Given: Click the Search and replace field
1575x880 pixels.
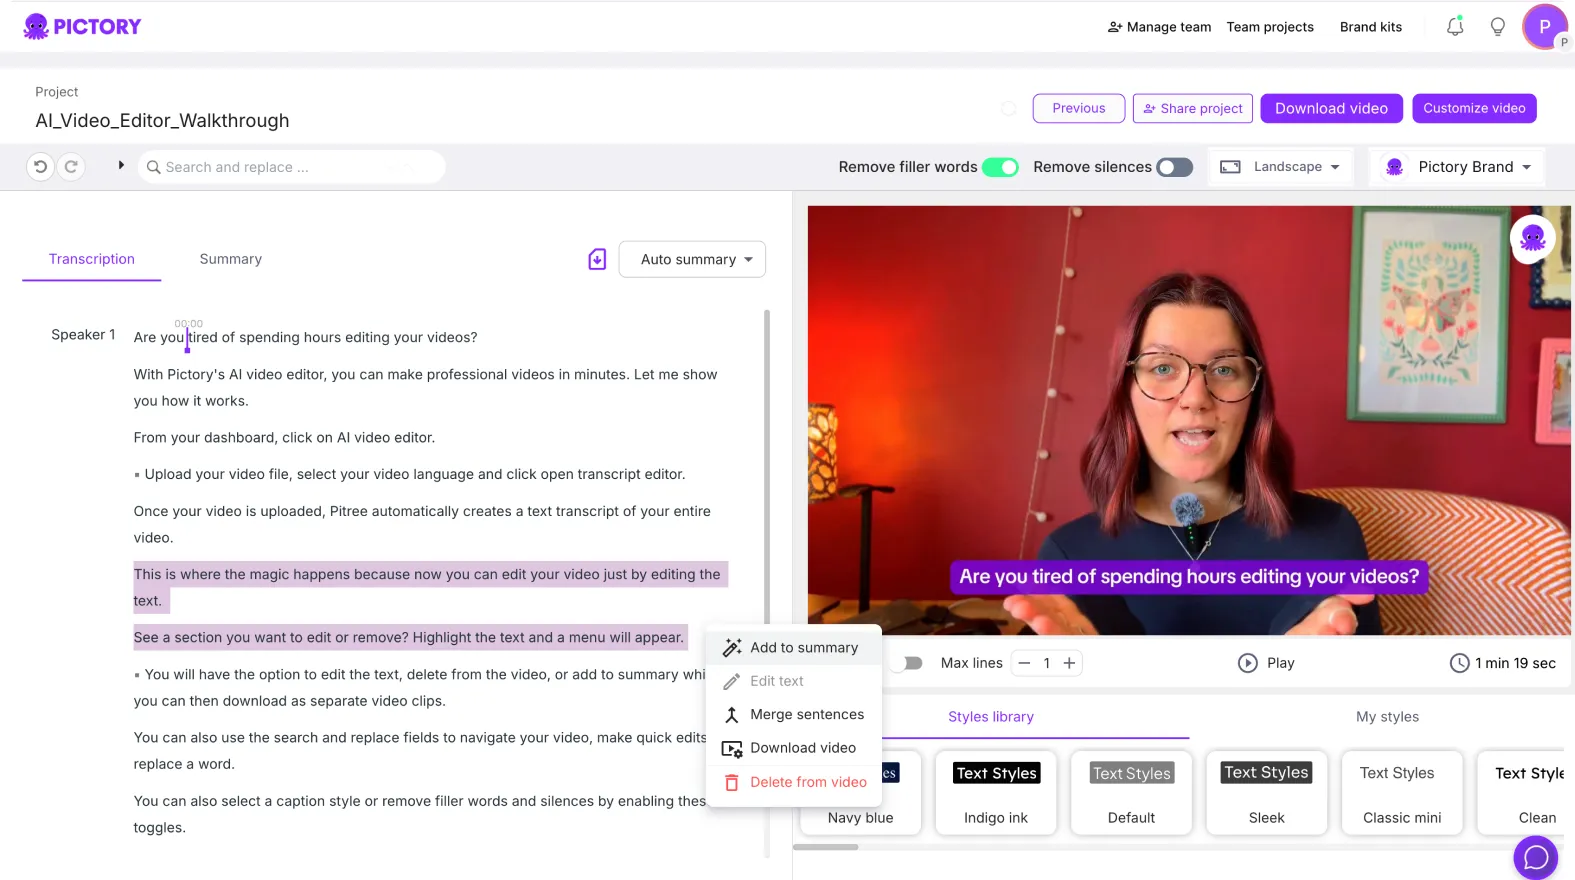Looking at the screenshot, I should pyautogui.click(x=290, y=167).
